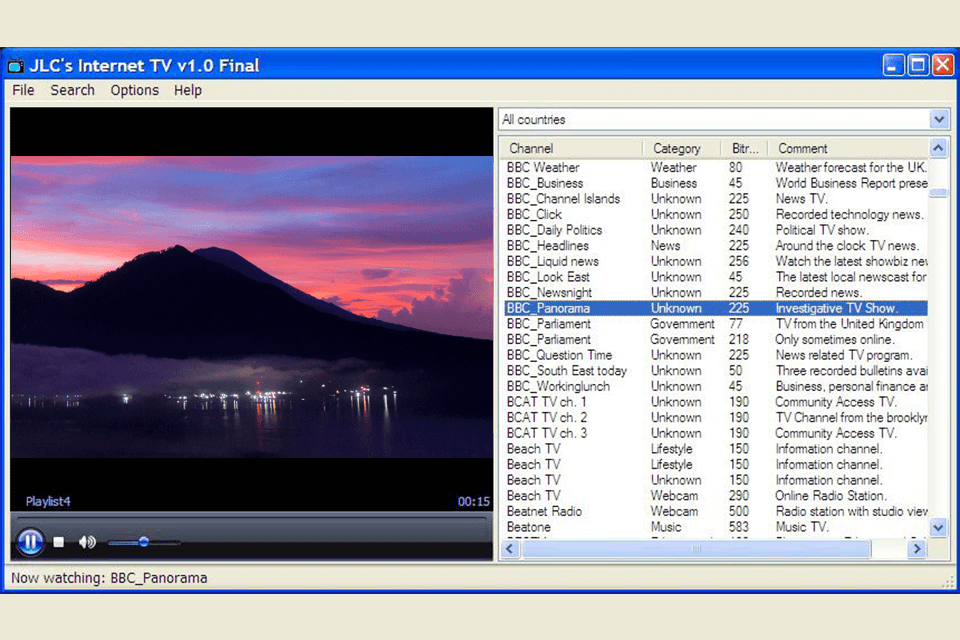Open the Options menu
Screen dimensions: 960x640
point(134,90)
